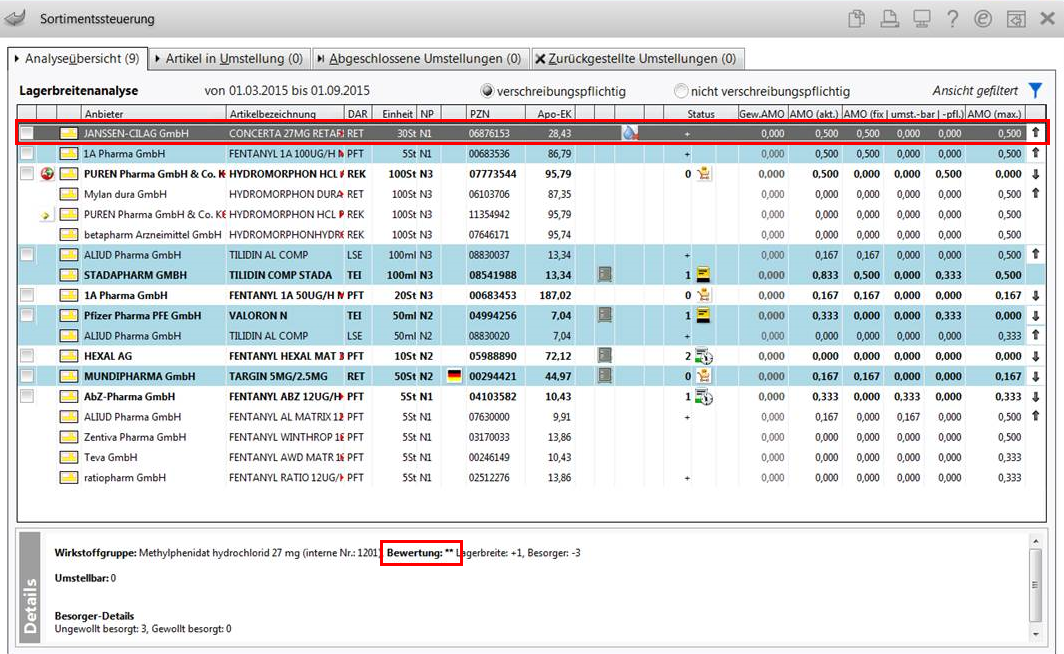Screen dimensions: 1064x654
Task: Click the Ansicht gefiltert label
Action: (x=974, y=90)
